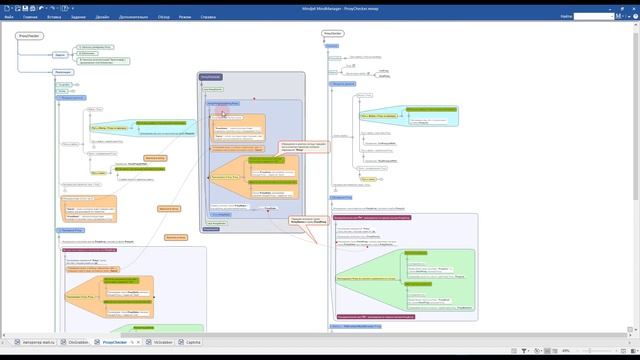Image resolution: width=640 pixels, height=360 pixels.
Task: Open the Задание ribbon tab
Action: [x=78, y=17]
